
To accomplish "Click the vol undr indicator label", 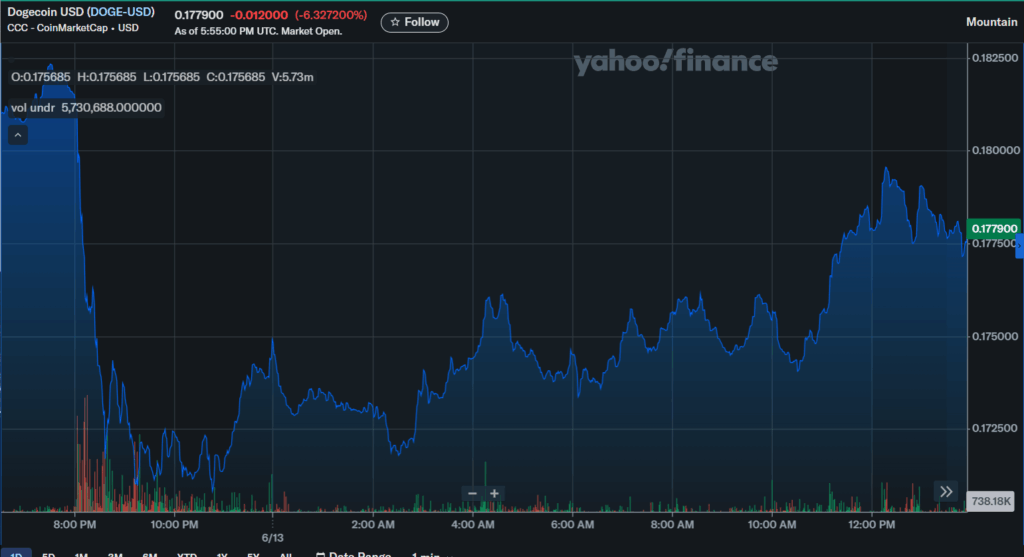I will (x=33, y=108).
